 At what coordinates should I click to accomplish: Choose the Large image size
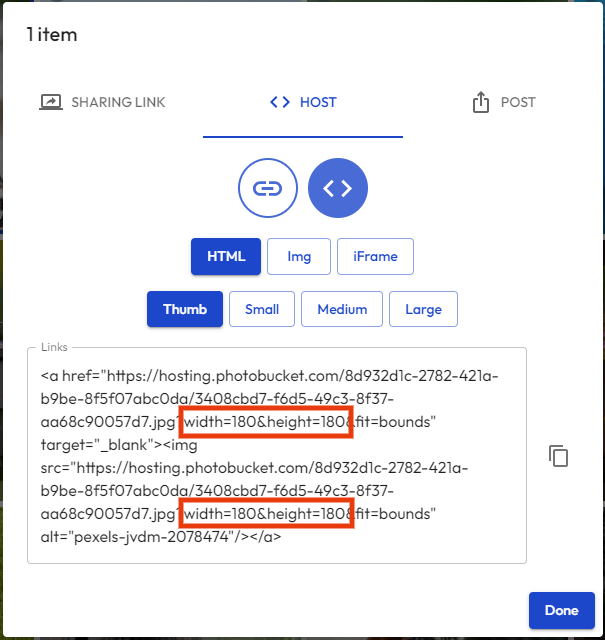pyautogui.click(x=423, y=309)
